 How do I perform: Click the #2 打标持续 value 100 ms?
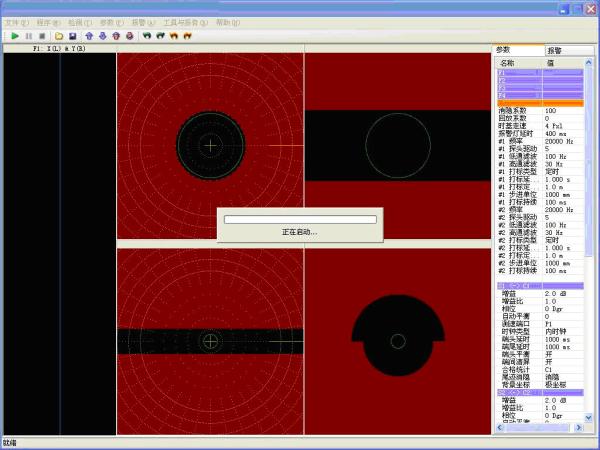point(556,271)
